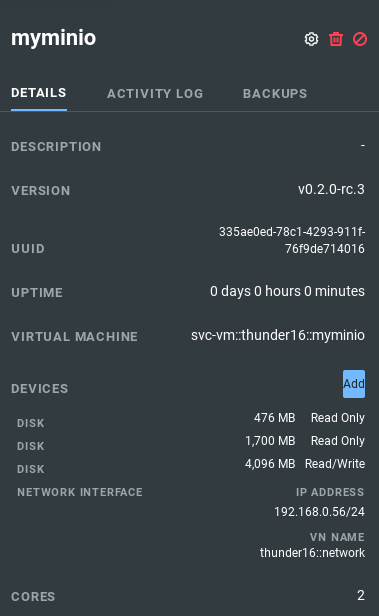
Task: Open the Backups tab
Action: (x=275, y=94)
